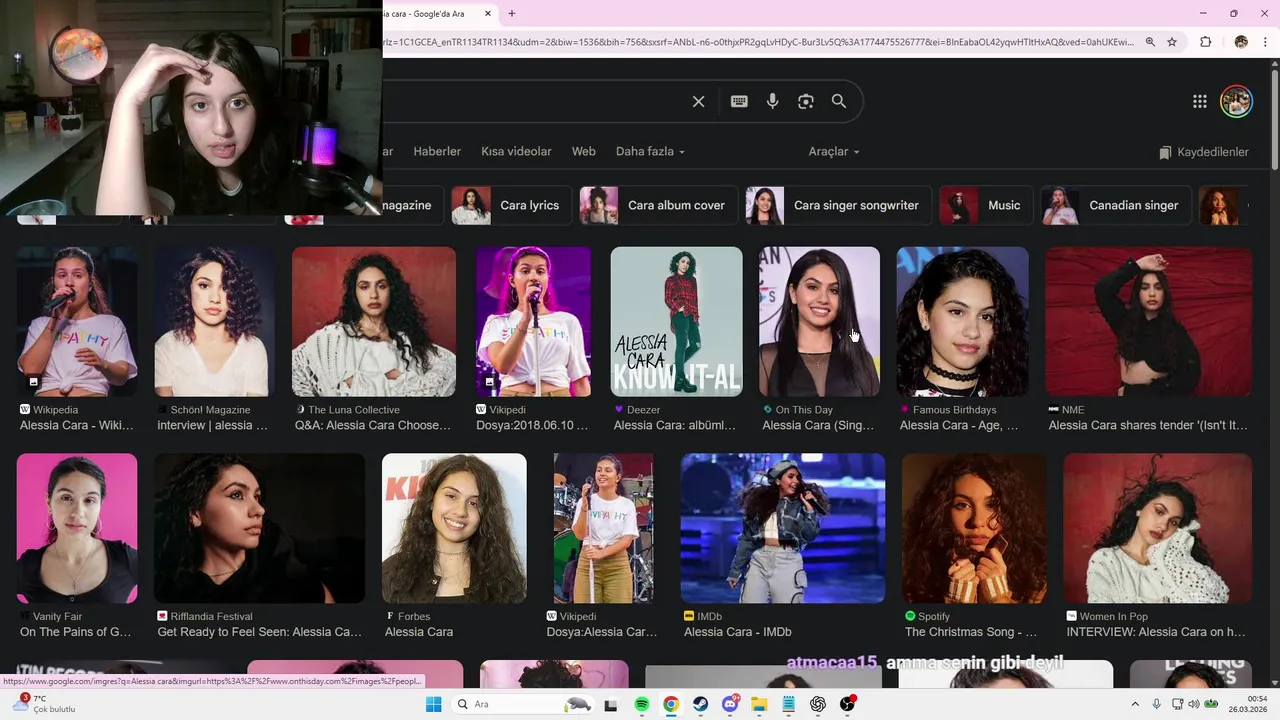Open volume control in system tray
1280x720 pixels.
point(1193,704)
